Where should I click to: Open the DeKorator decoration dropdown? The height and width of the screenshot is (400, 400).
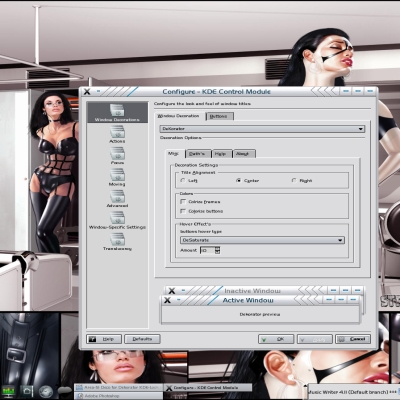click(262, 129)
